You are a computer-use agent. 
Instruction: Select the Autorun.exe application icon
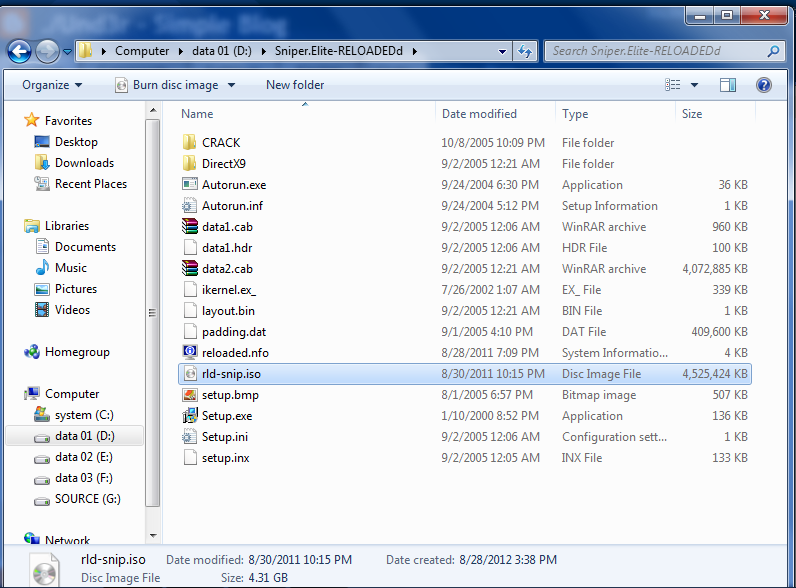(x=189, y=184)
